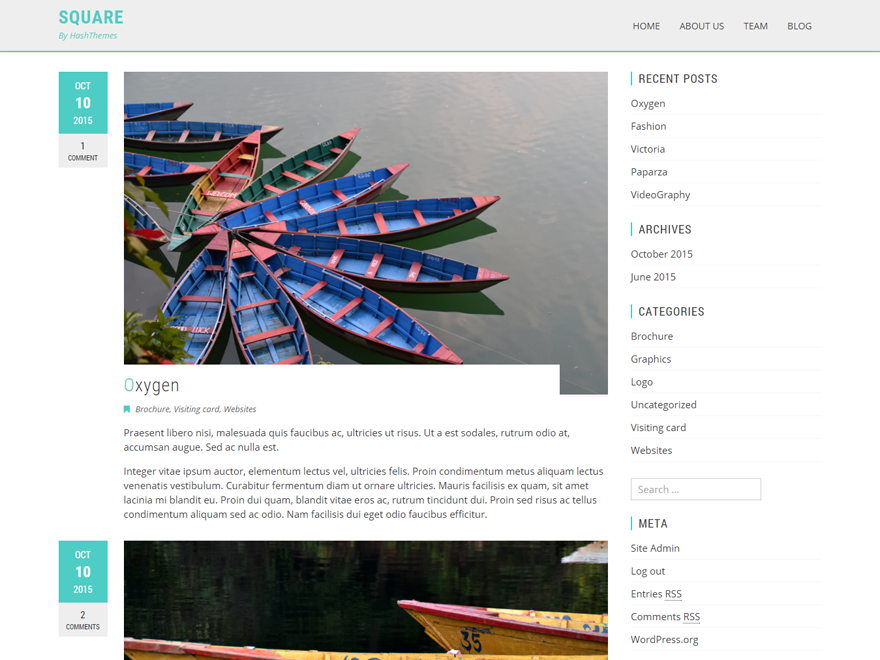Open the Entries RSS feed link
The height and width of the screenshot is (660, 880).
pos(656,594)
